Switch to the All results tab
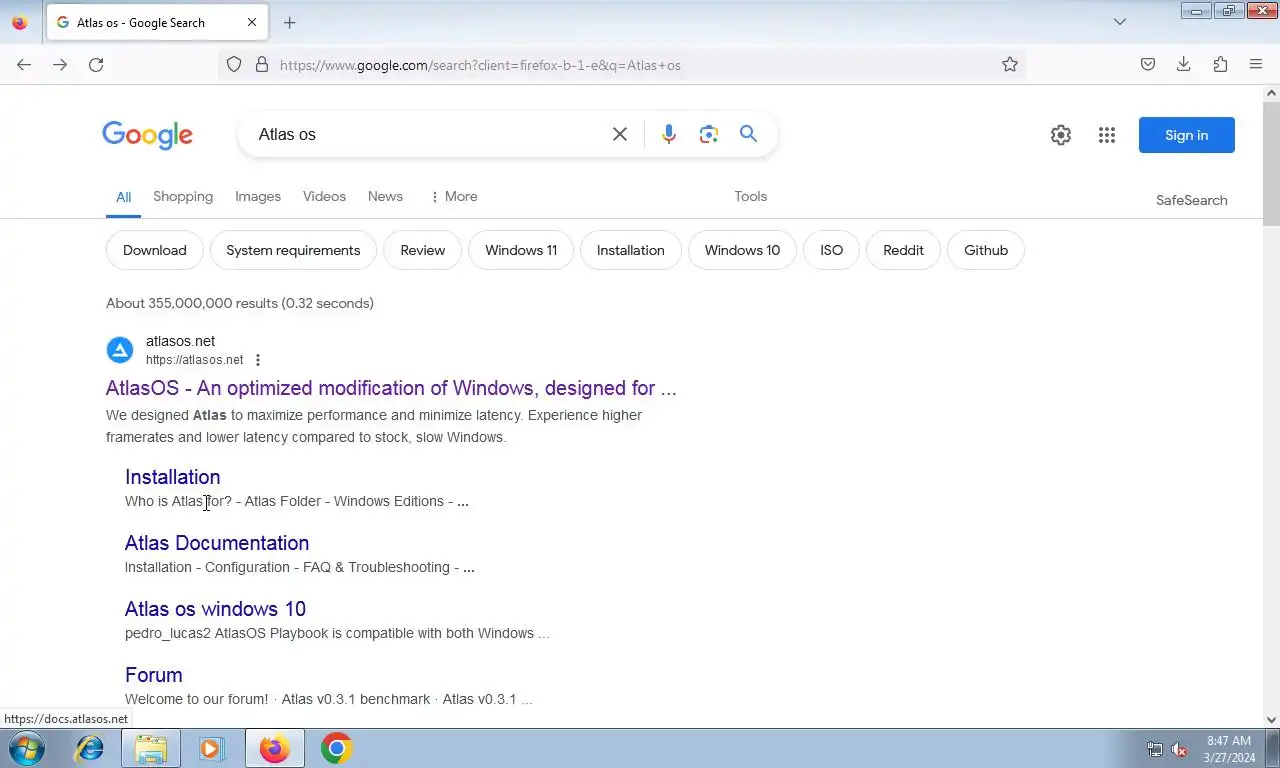Image resolution: width=1280 pixels, height=768 pixels. (x=123, y=197)
